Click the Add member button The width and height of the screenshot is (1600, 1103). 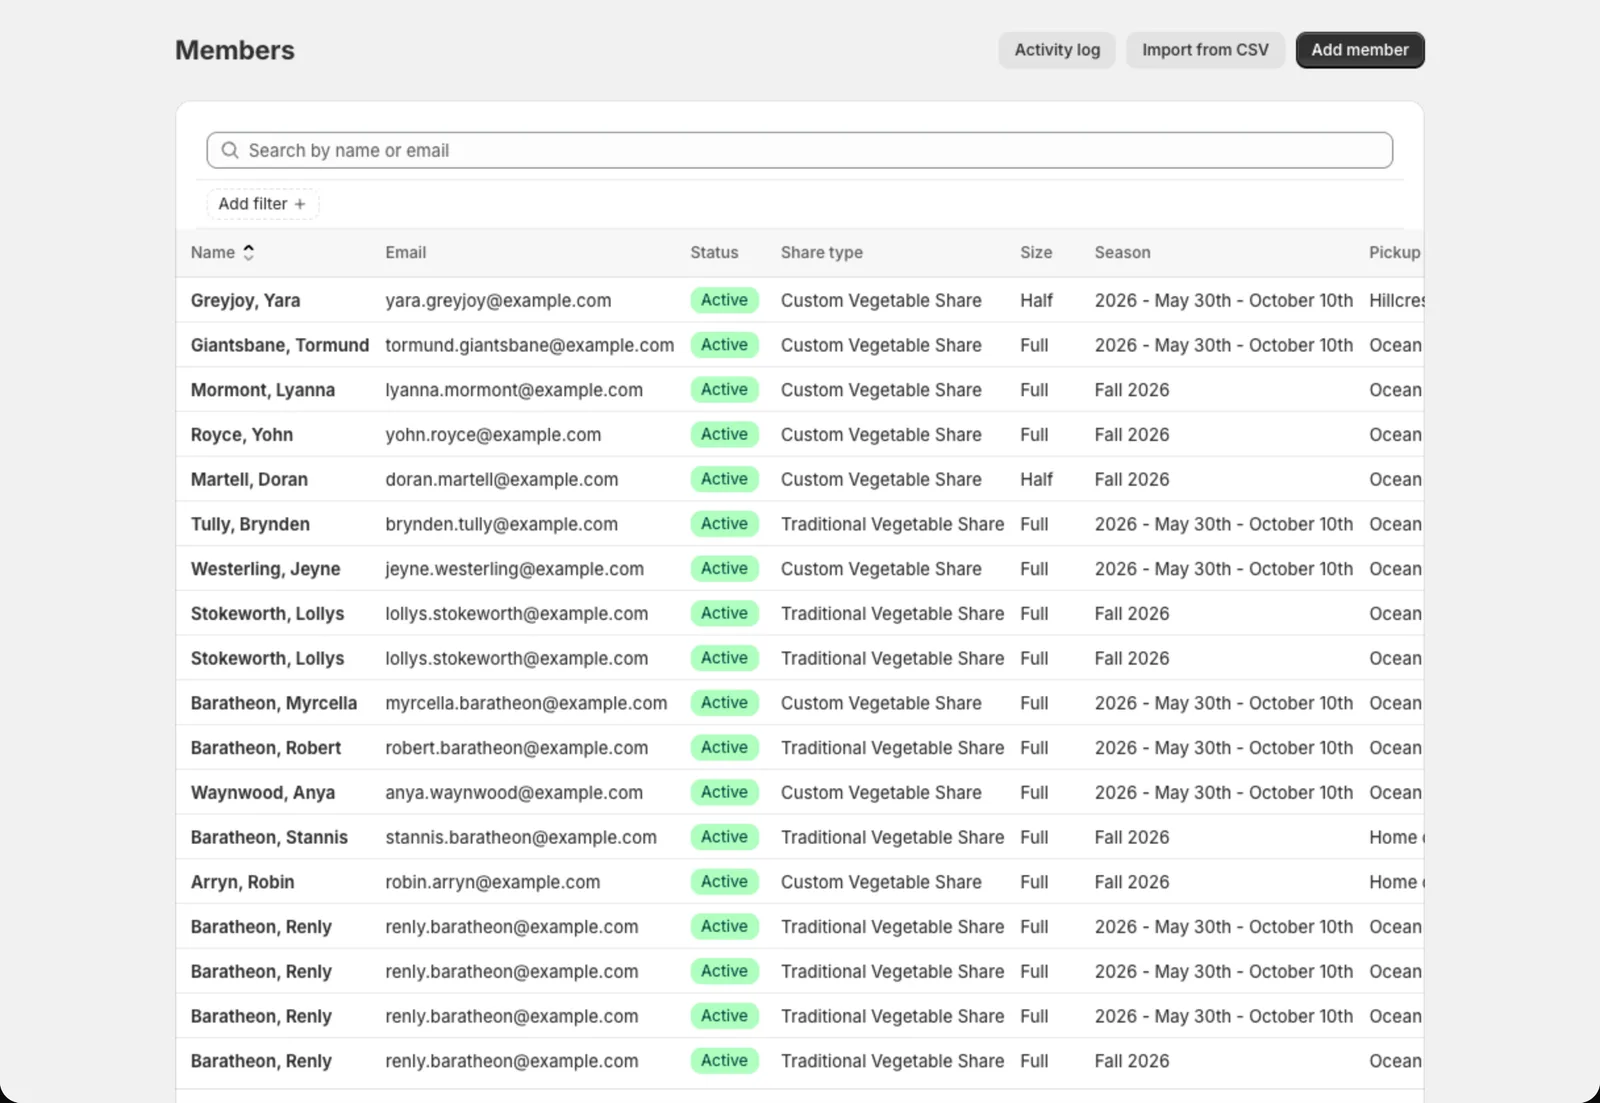point(1360,50)
